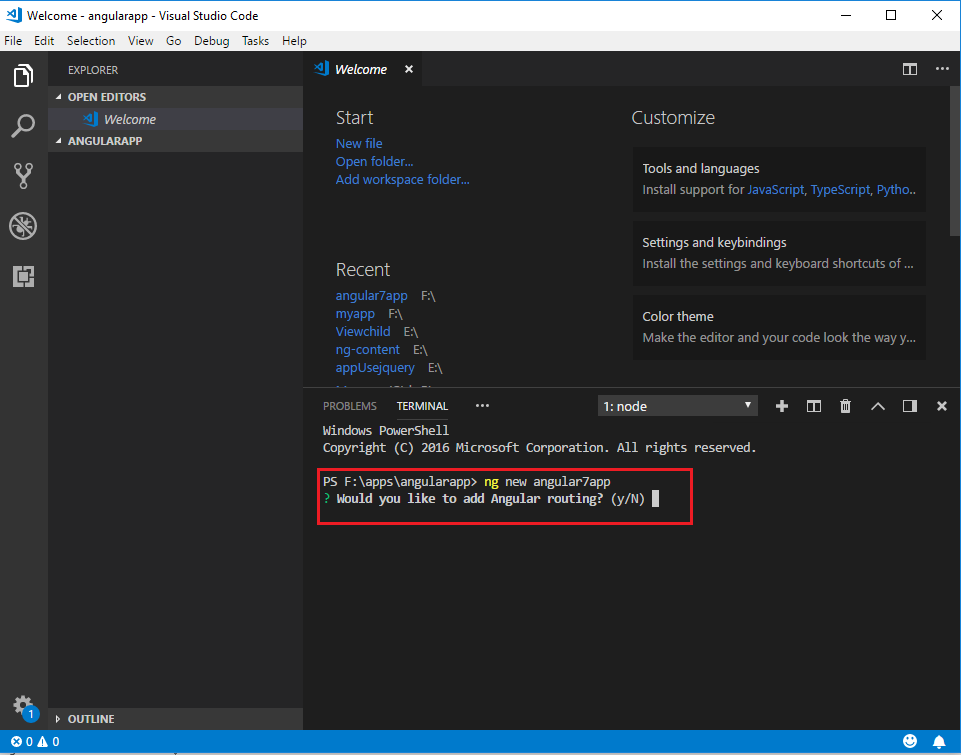Open recent project myapp

point(355,314)
